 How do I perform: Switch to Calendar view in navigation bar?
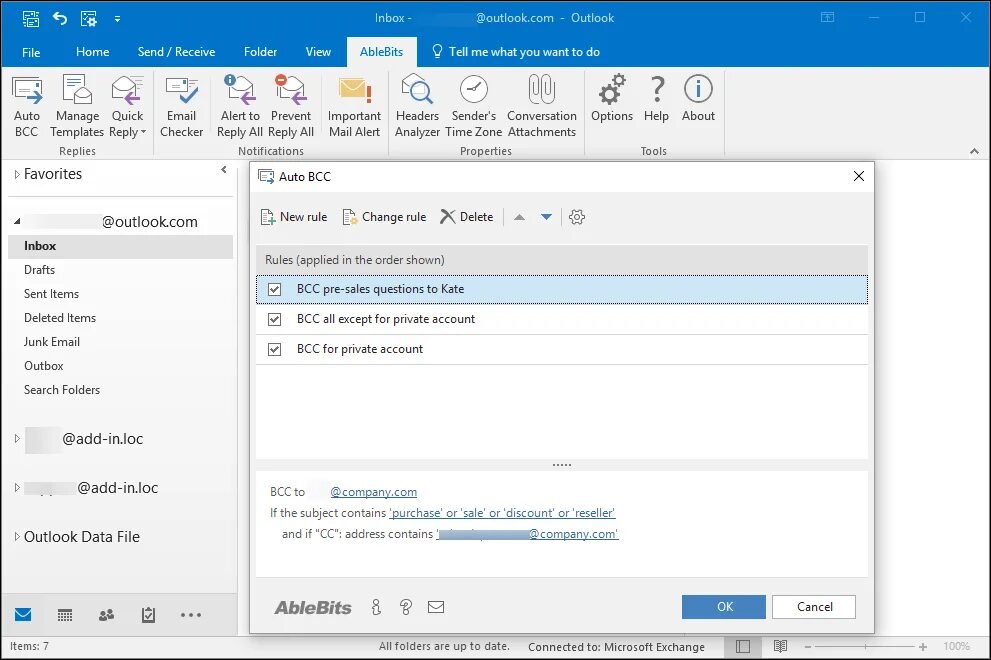(x=64, y=615)
